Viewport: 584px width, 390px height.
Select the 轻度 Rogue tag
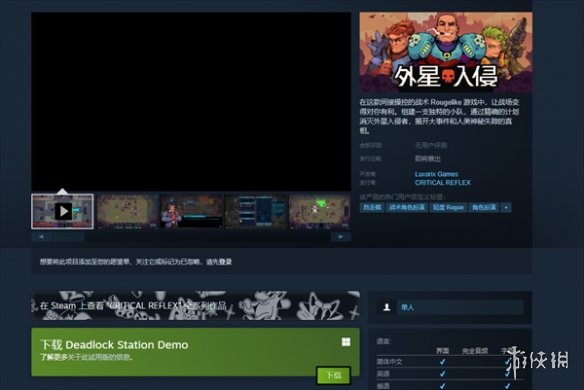click(x=448, y=207)
